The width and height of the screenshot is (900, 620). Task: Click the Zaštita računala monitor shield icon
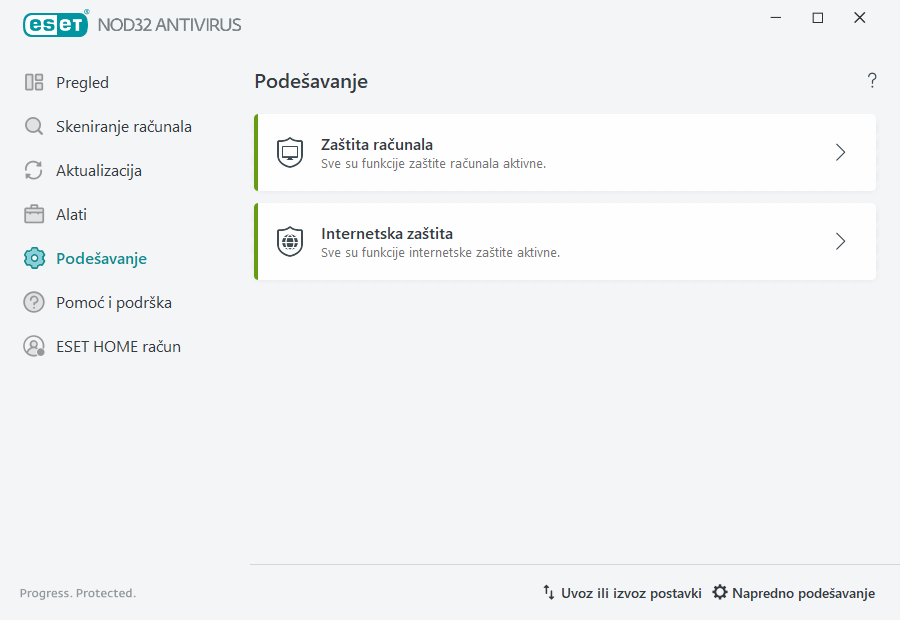click(x=289, y=152)
